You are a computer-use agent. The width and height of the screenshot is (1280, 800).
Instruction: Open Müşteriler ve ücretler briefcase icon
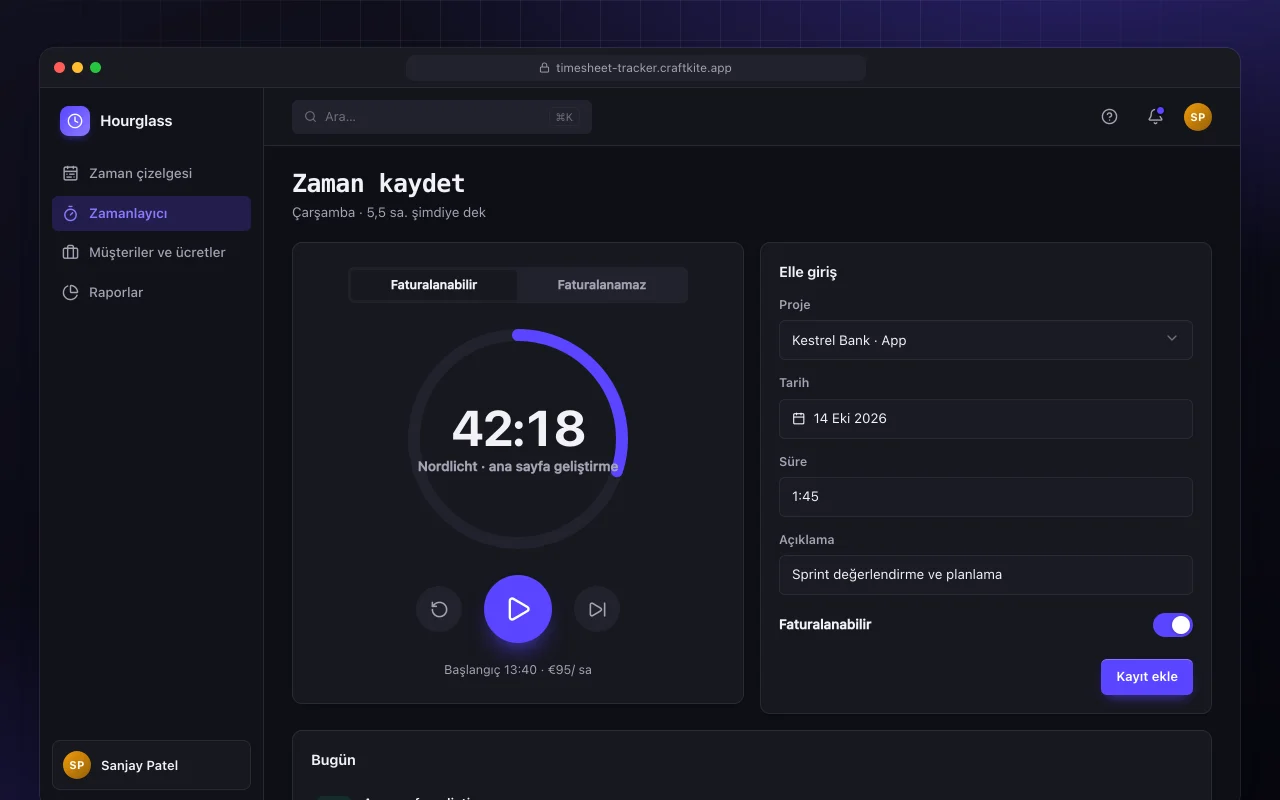[x=70, y=252]
